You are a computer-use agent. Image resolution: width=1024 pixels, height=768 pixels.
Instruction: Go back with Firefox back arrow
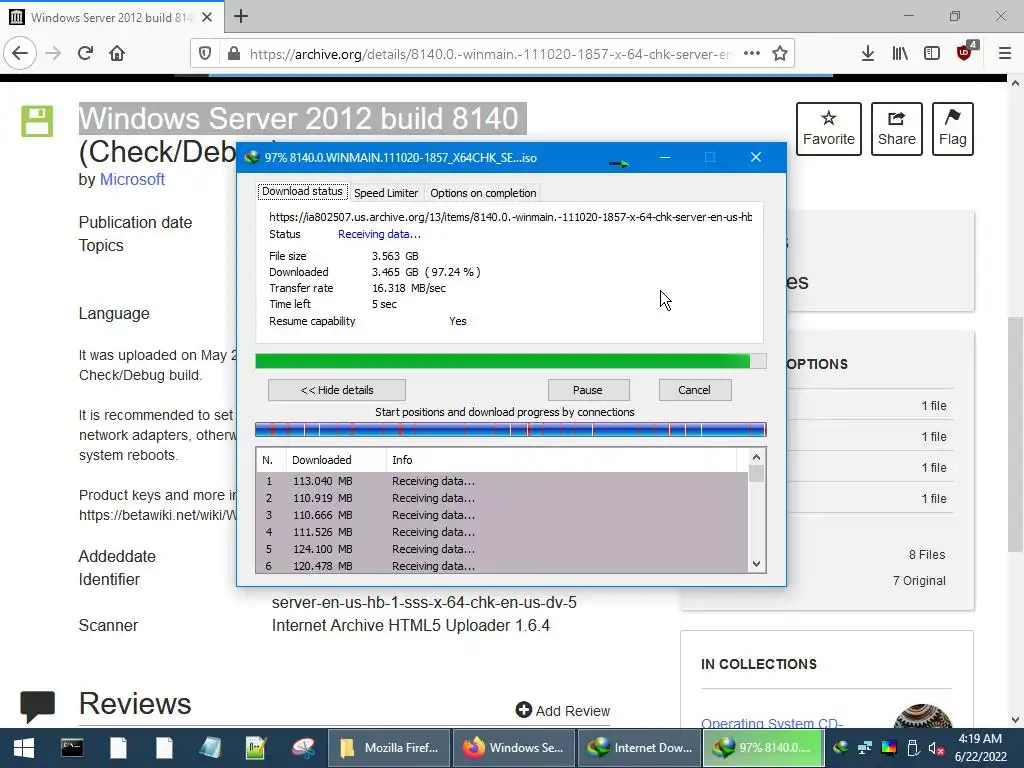point(20,54)
